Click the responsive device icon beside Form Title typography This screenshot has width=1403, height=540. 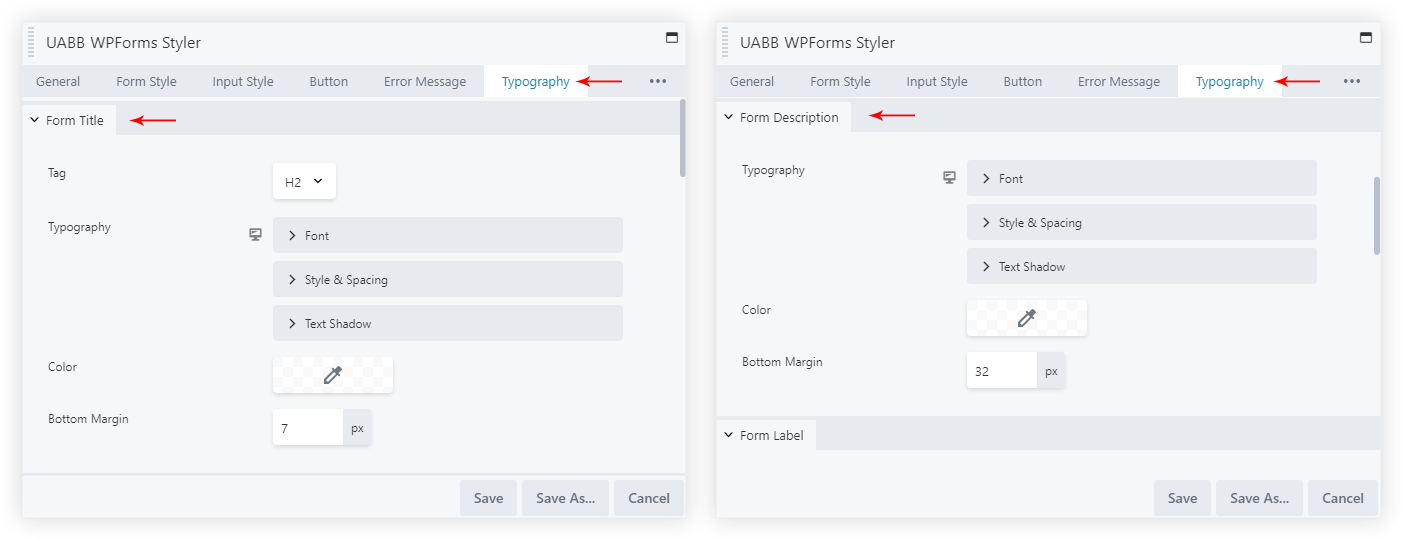coord(256,235)
